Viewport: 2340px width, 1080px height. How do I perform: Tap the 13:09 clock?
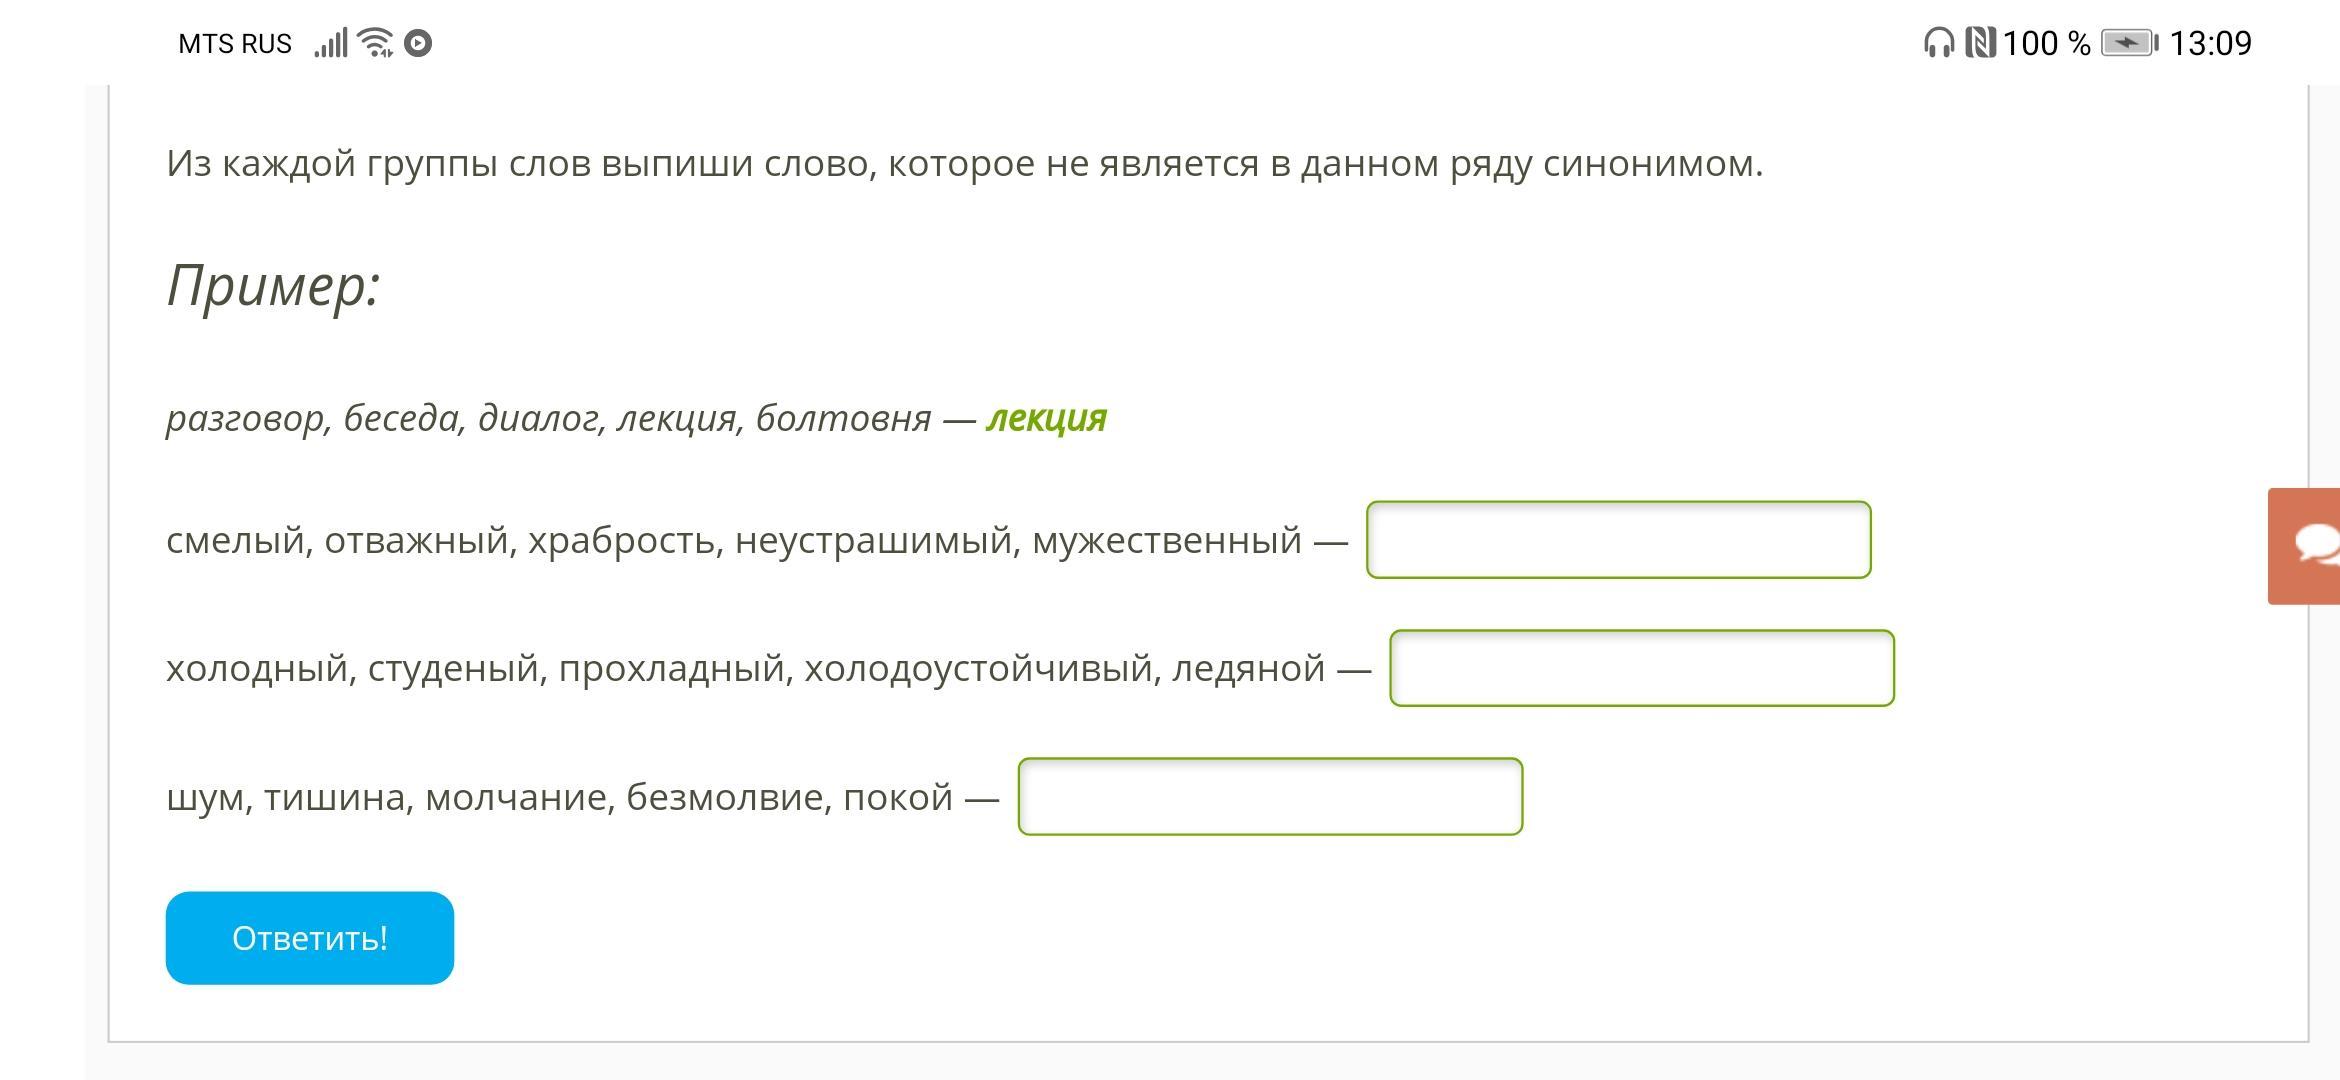click(2210, 43)
